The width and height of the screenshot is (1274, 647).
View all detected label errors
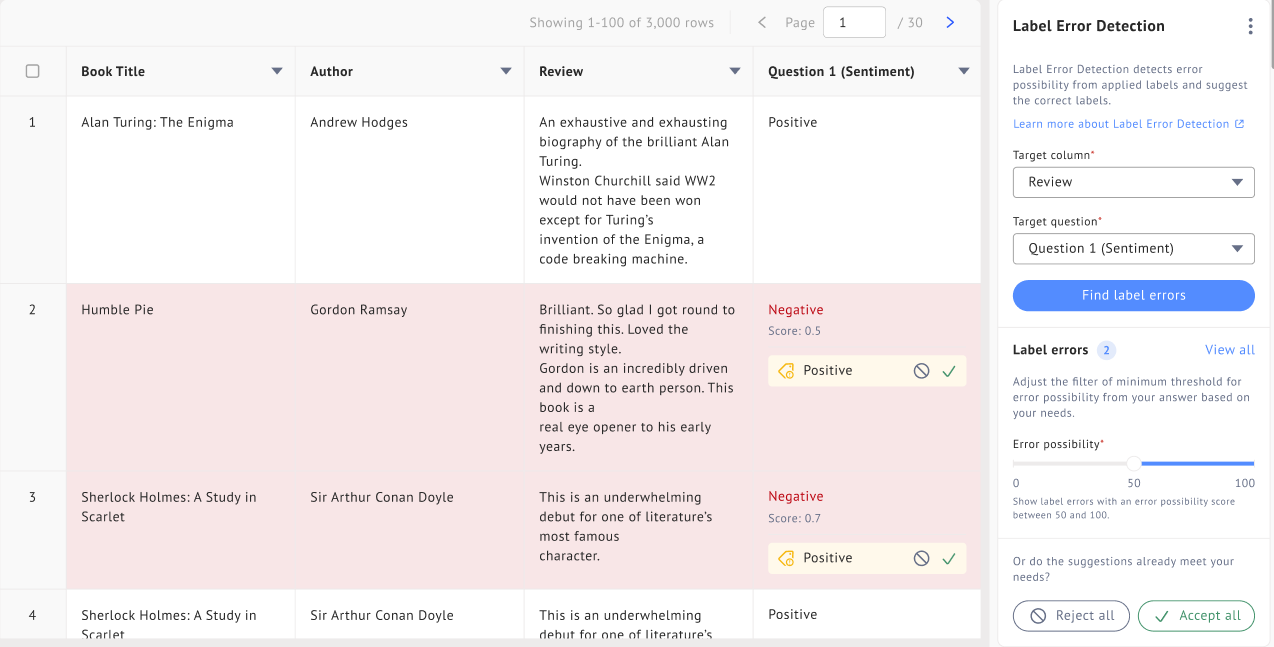(1229, 349)
